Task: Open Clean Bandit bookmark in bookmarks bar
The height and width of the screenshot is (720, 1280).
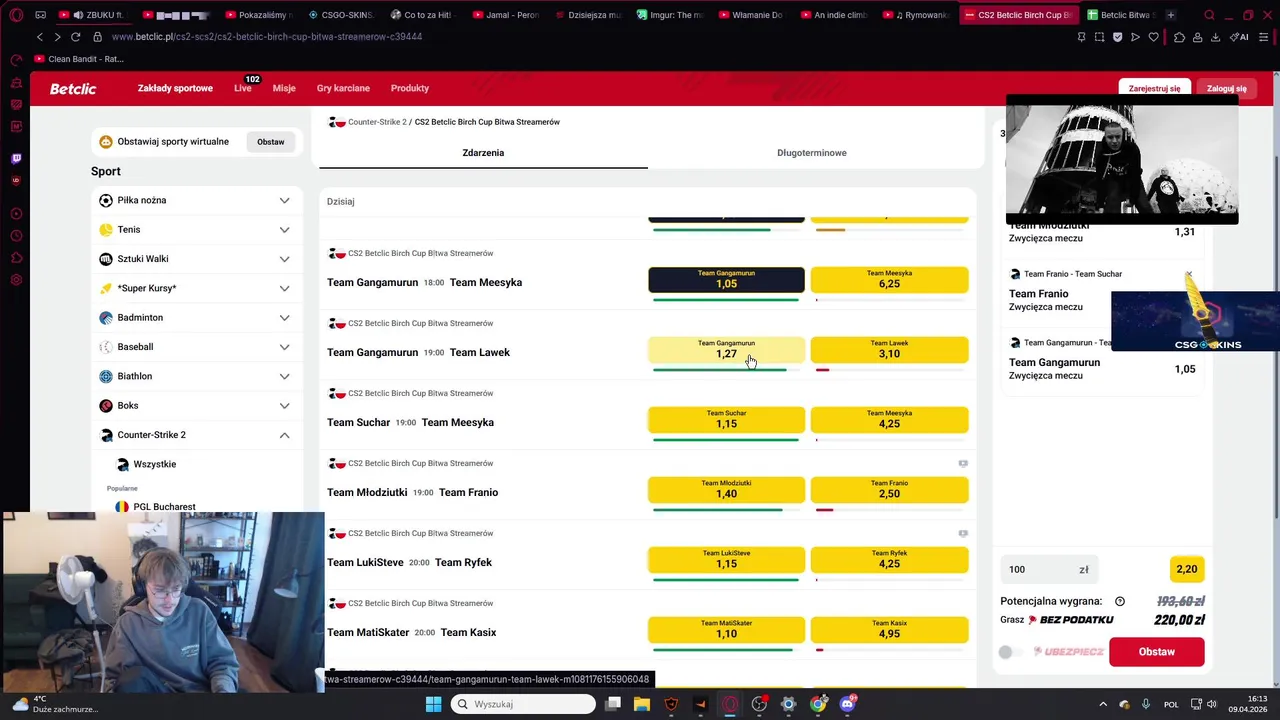Action: tap(79, 59)
